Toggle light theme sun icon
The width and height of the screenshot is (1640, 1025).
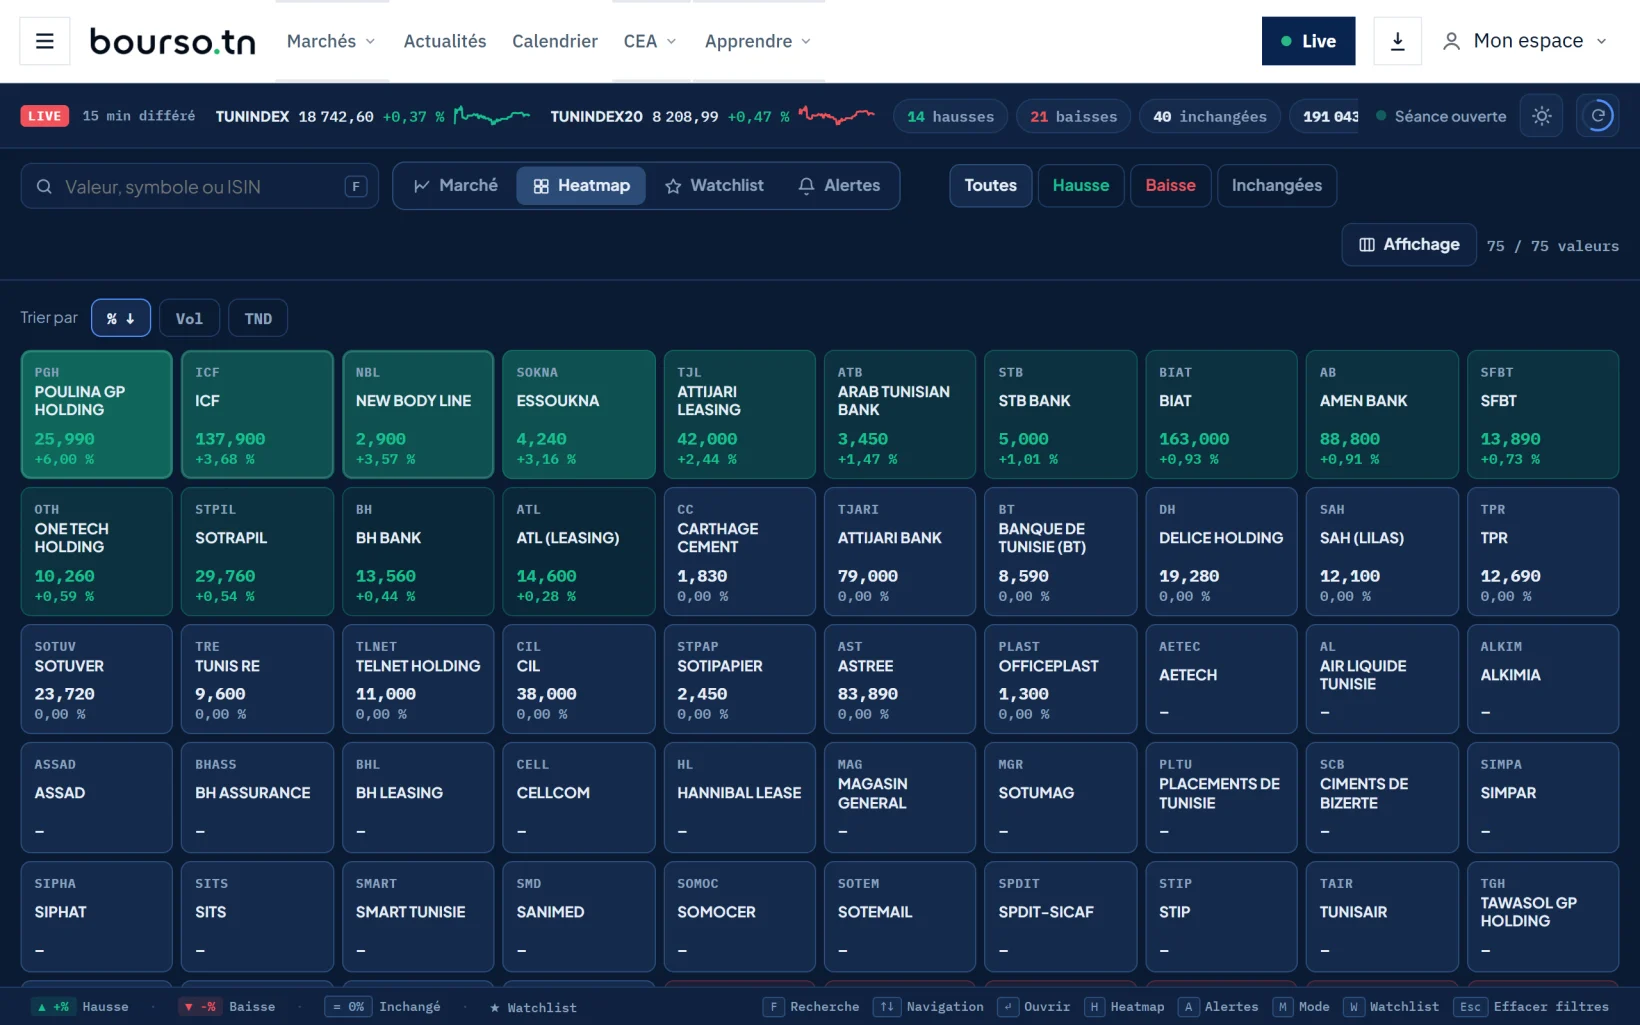click(1541, 116)
